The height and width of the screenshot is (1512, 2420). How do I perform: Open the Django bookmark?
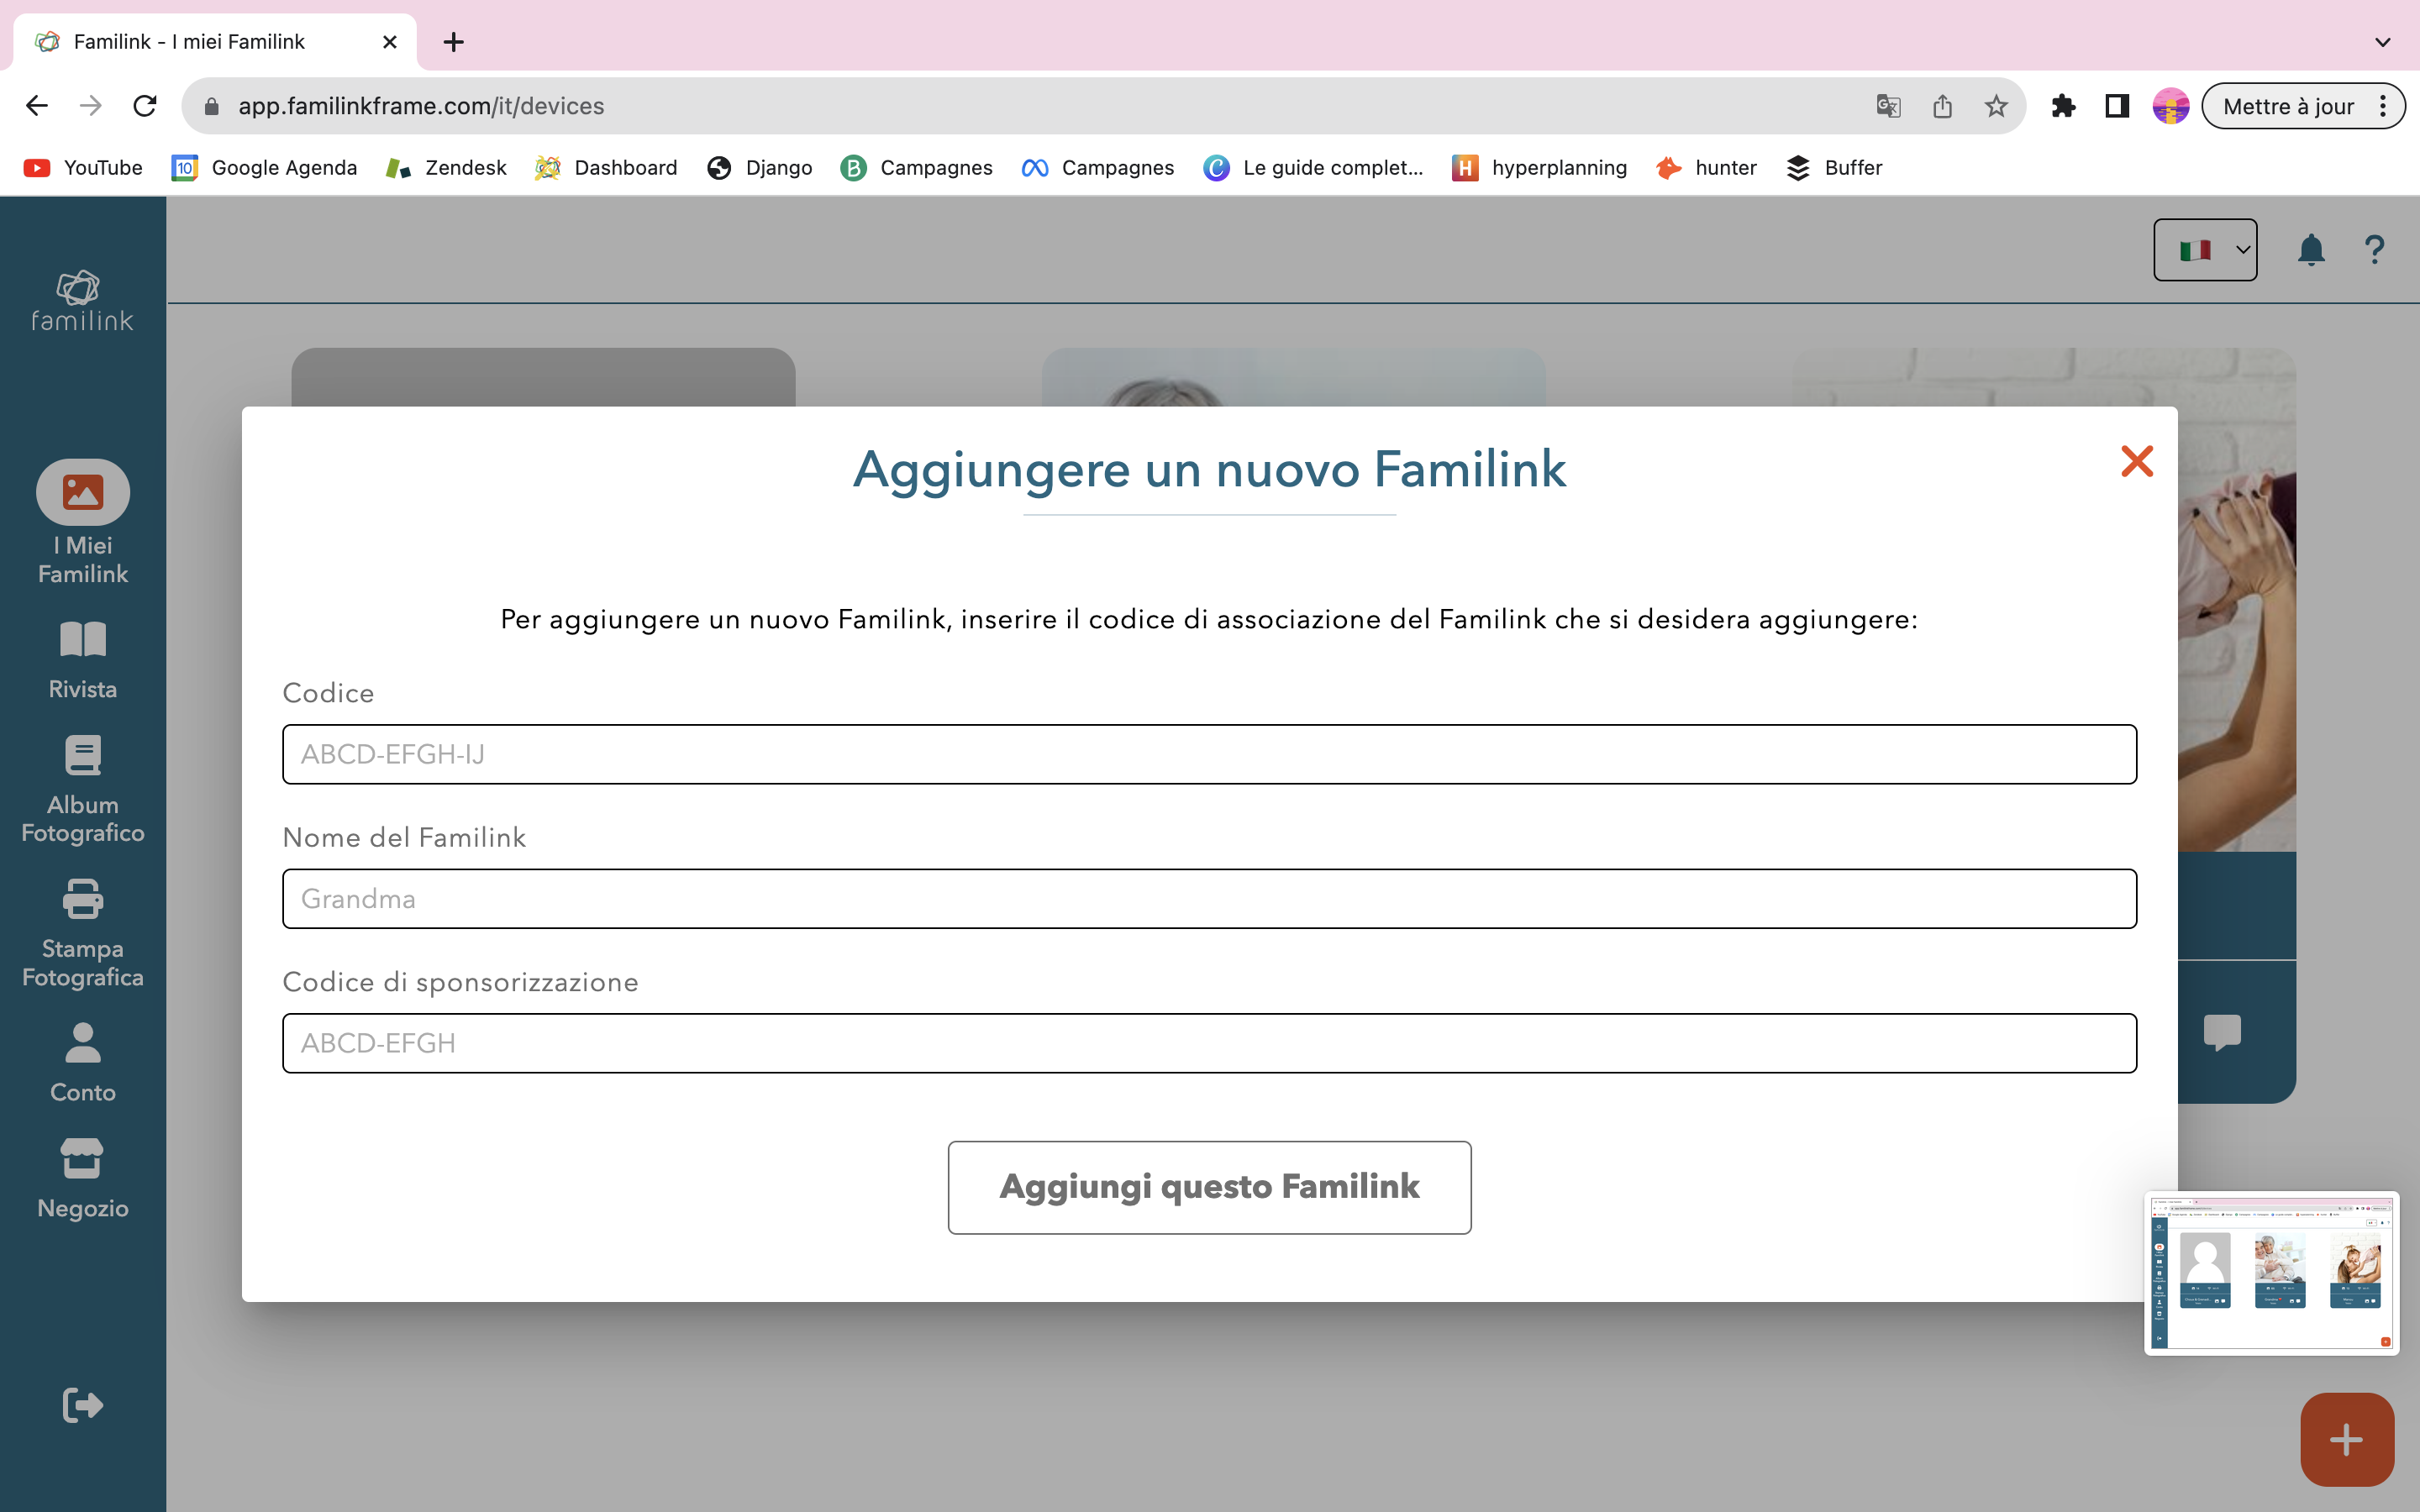pos(759,168)
